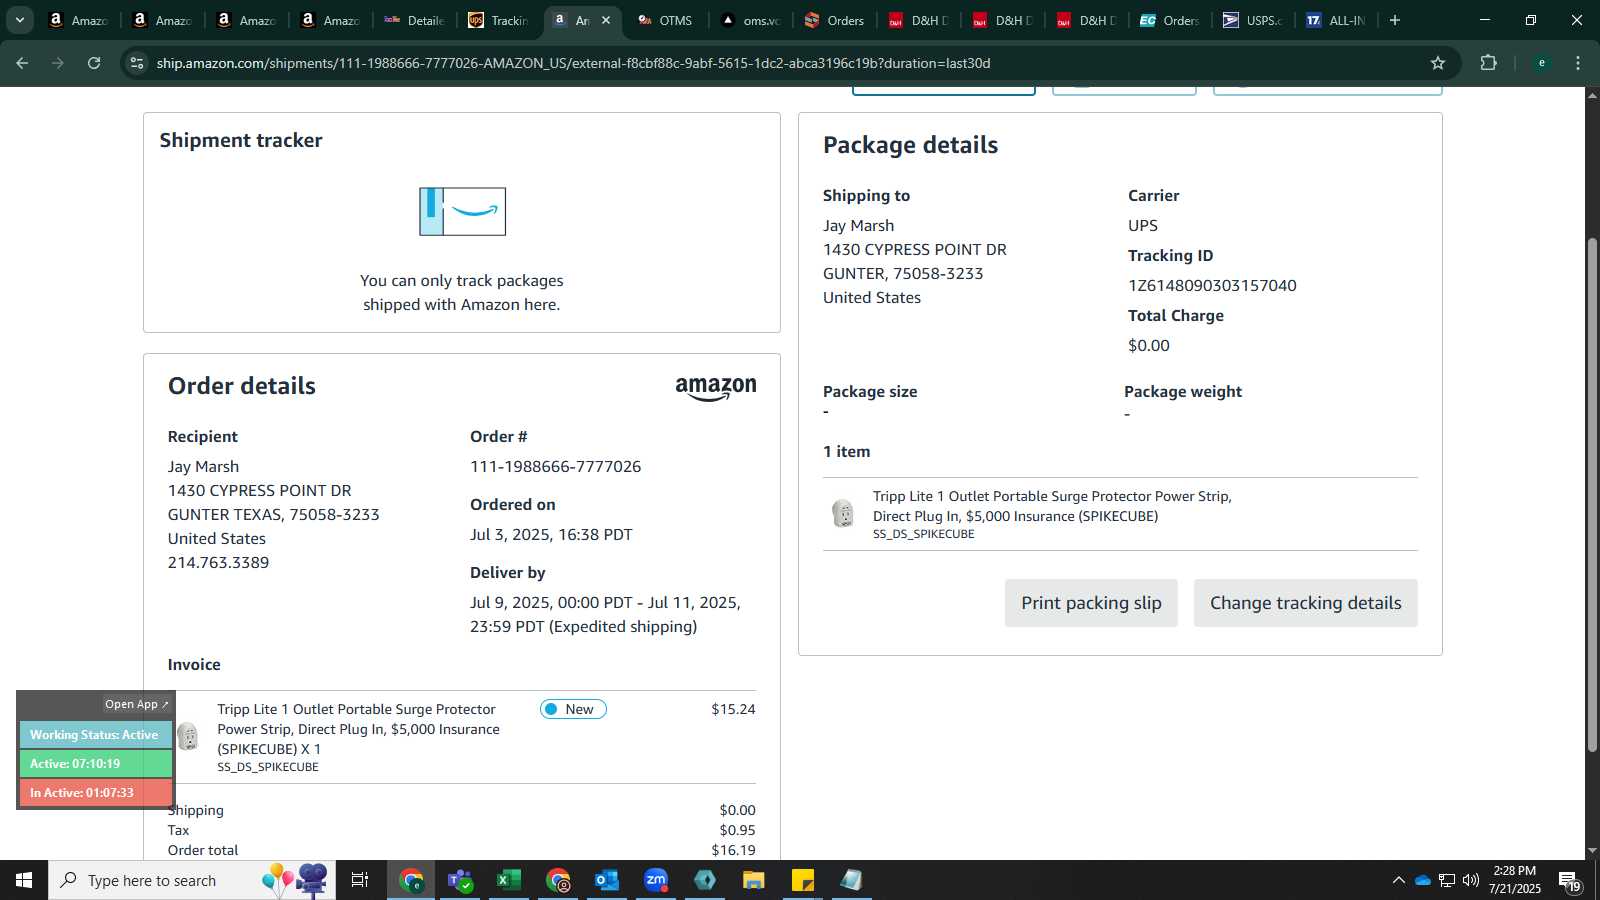Open Excel from taskbar
The image size is (1600, 900).
click(x=508, y=880)
